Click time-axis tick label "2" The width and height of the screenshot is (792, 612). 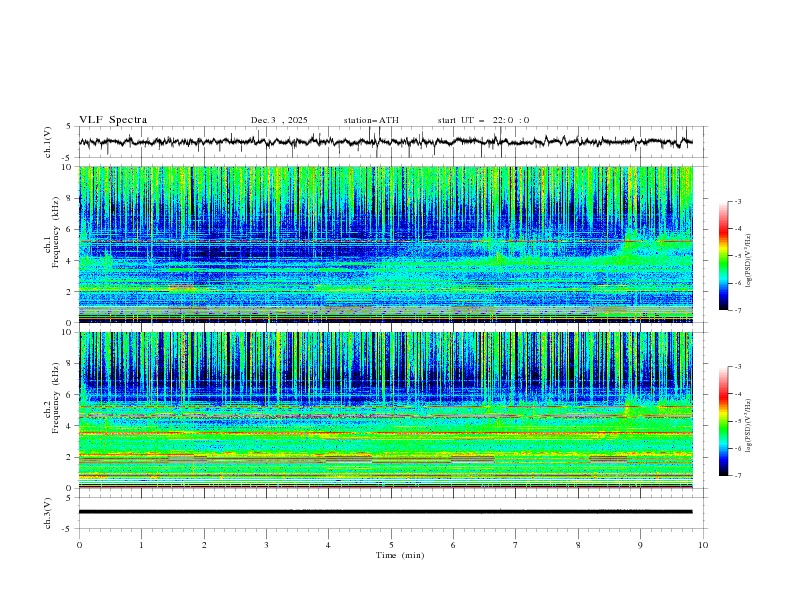point(204,545)
